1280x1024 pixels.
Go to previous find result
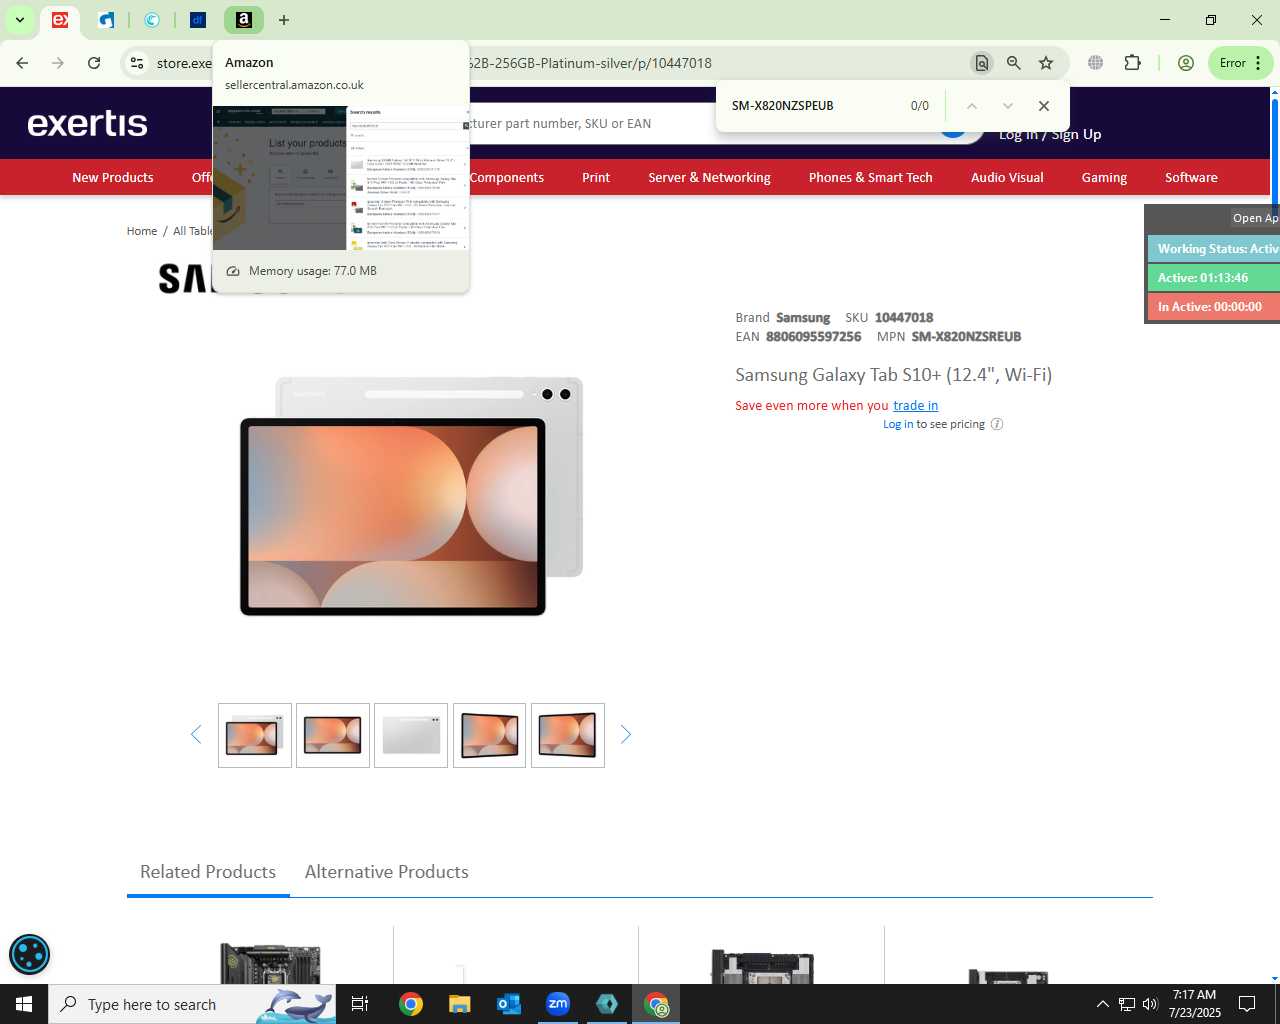pyautogui.click(x=971, y=106)
